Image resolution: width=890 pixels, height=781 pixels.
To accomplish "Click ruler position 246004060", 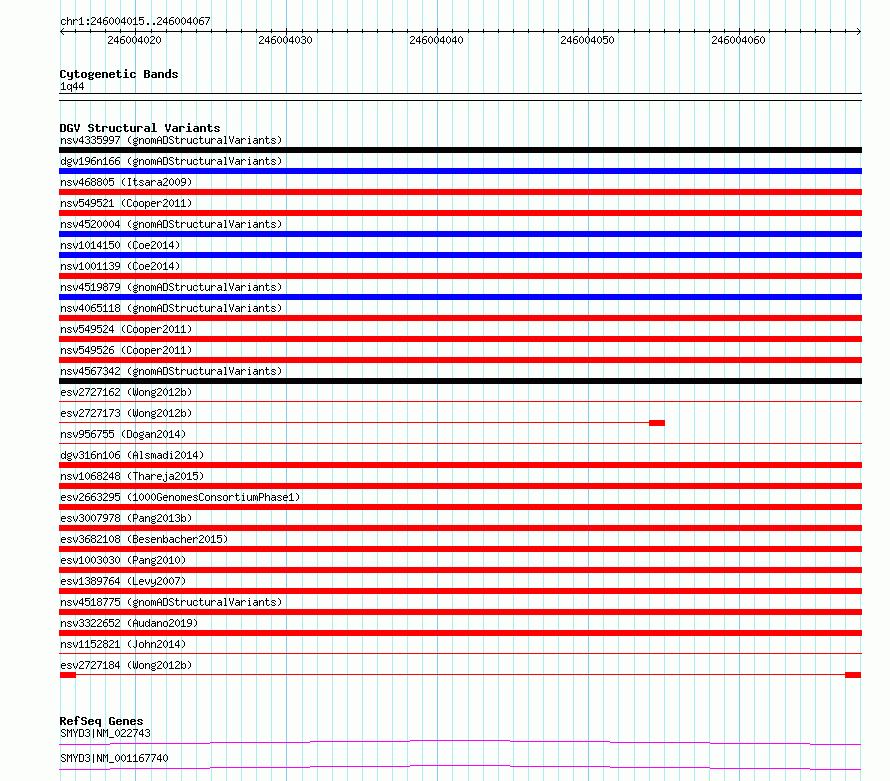I will click(x=738, y=40).
